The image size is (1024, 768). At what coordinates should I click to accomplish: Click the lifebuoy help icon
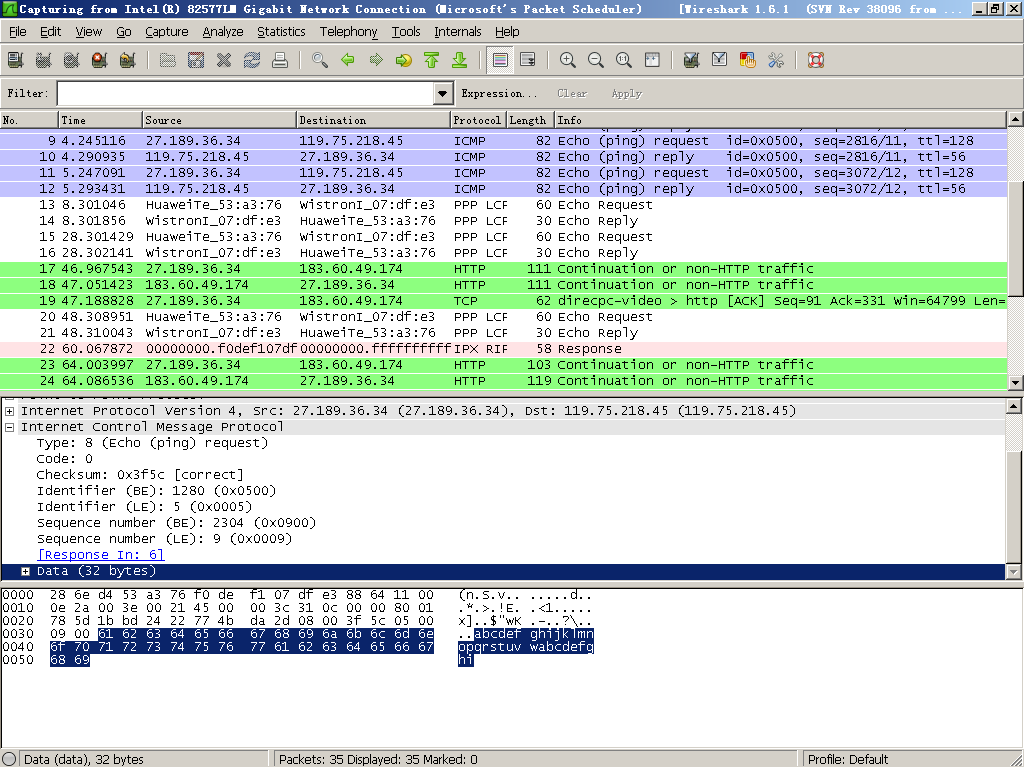(815, 60)
